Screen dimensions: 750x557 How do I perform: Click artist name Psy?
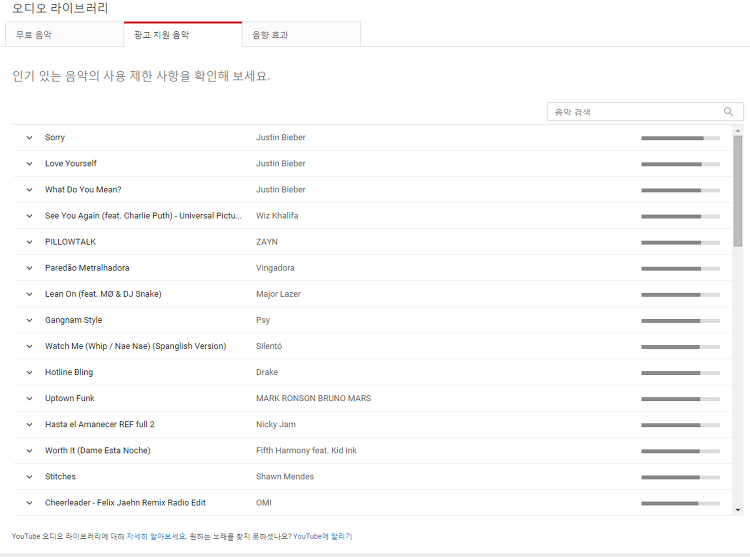point(263,320)
